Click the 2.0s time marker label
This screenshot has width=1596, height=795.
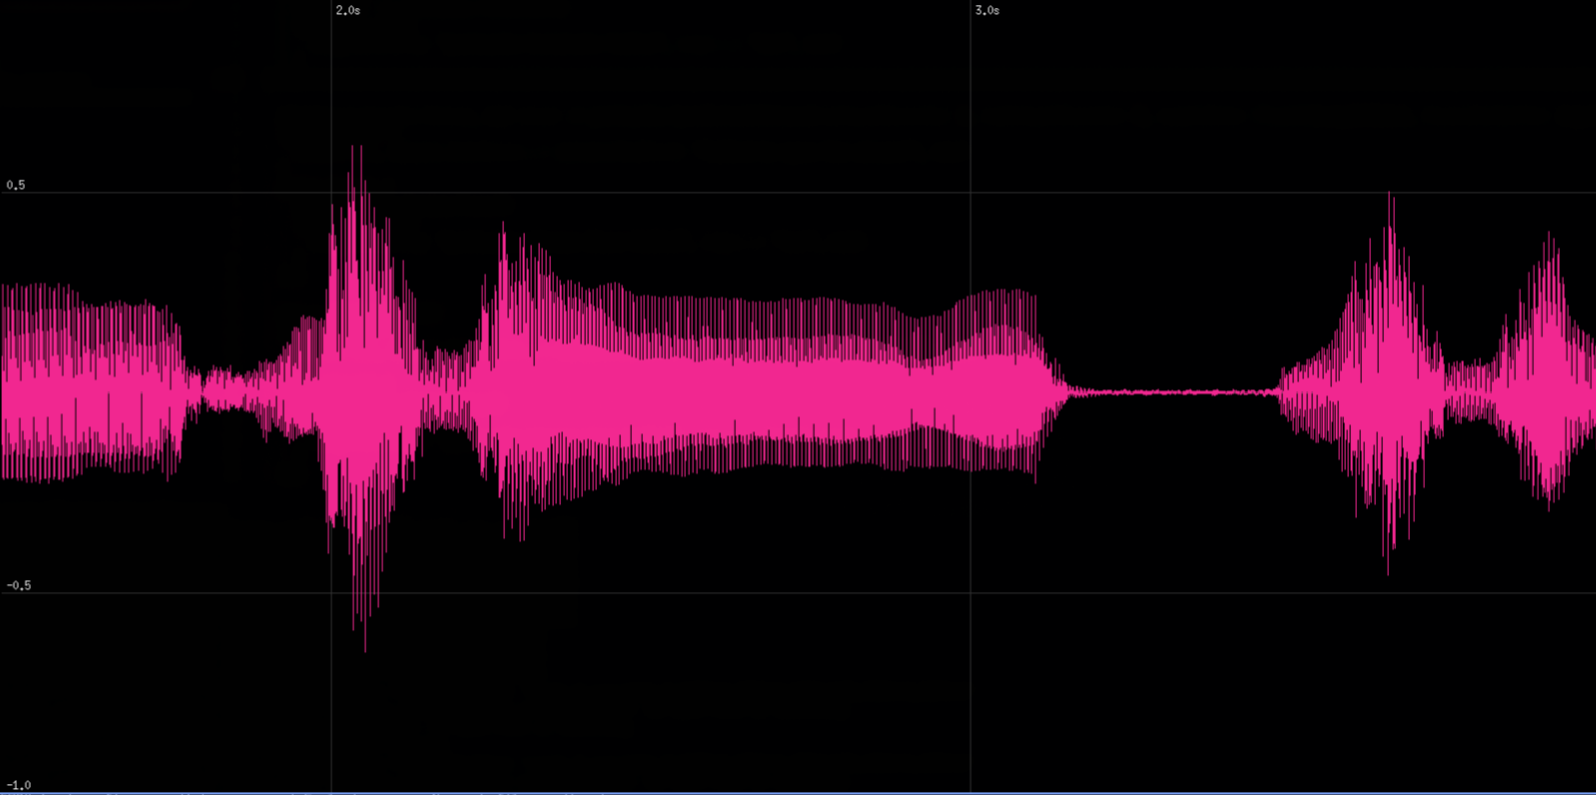click(348, 10)
